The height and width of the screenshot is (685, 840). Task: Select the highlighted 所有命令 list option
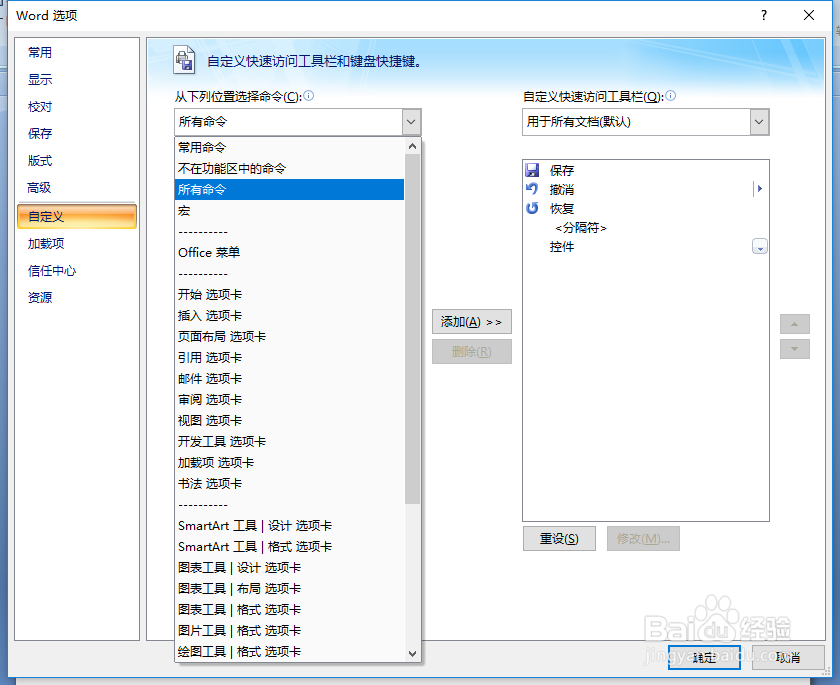click(x=289, y=189)
